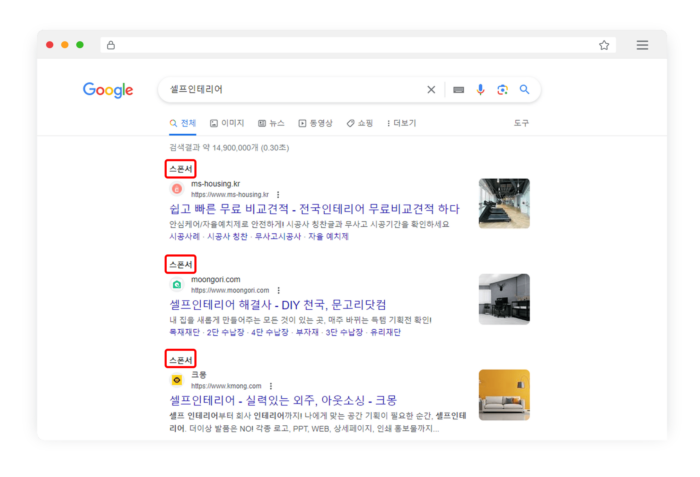Image resolution: width=700 pixels, height=477 pixels.
Task: Click the Google logo
Action: click(x=108, y=90)
